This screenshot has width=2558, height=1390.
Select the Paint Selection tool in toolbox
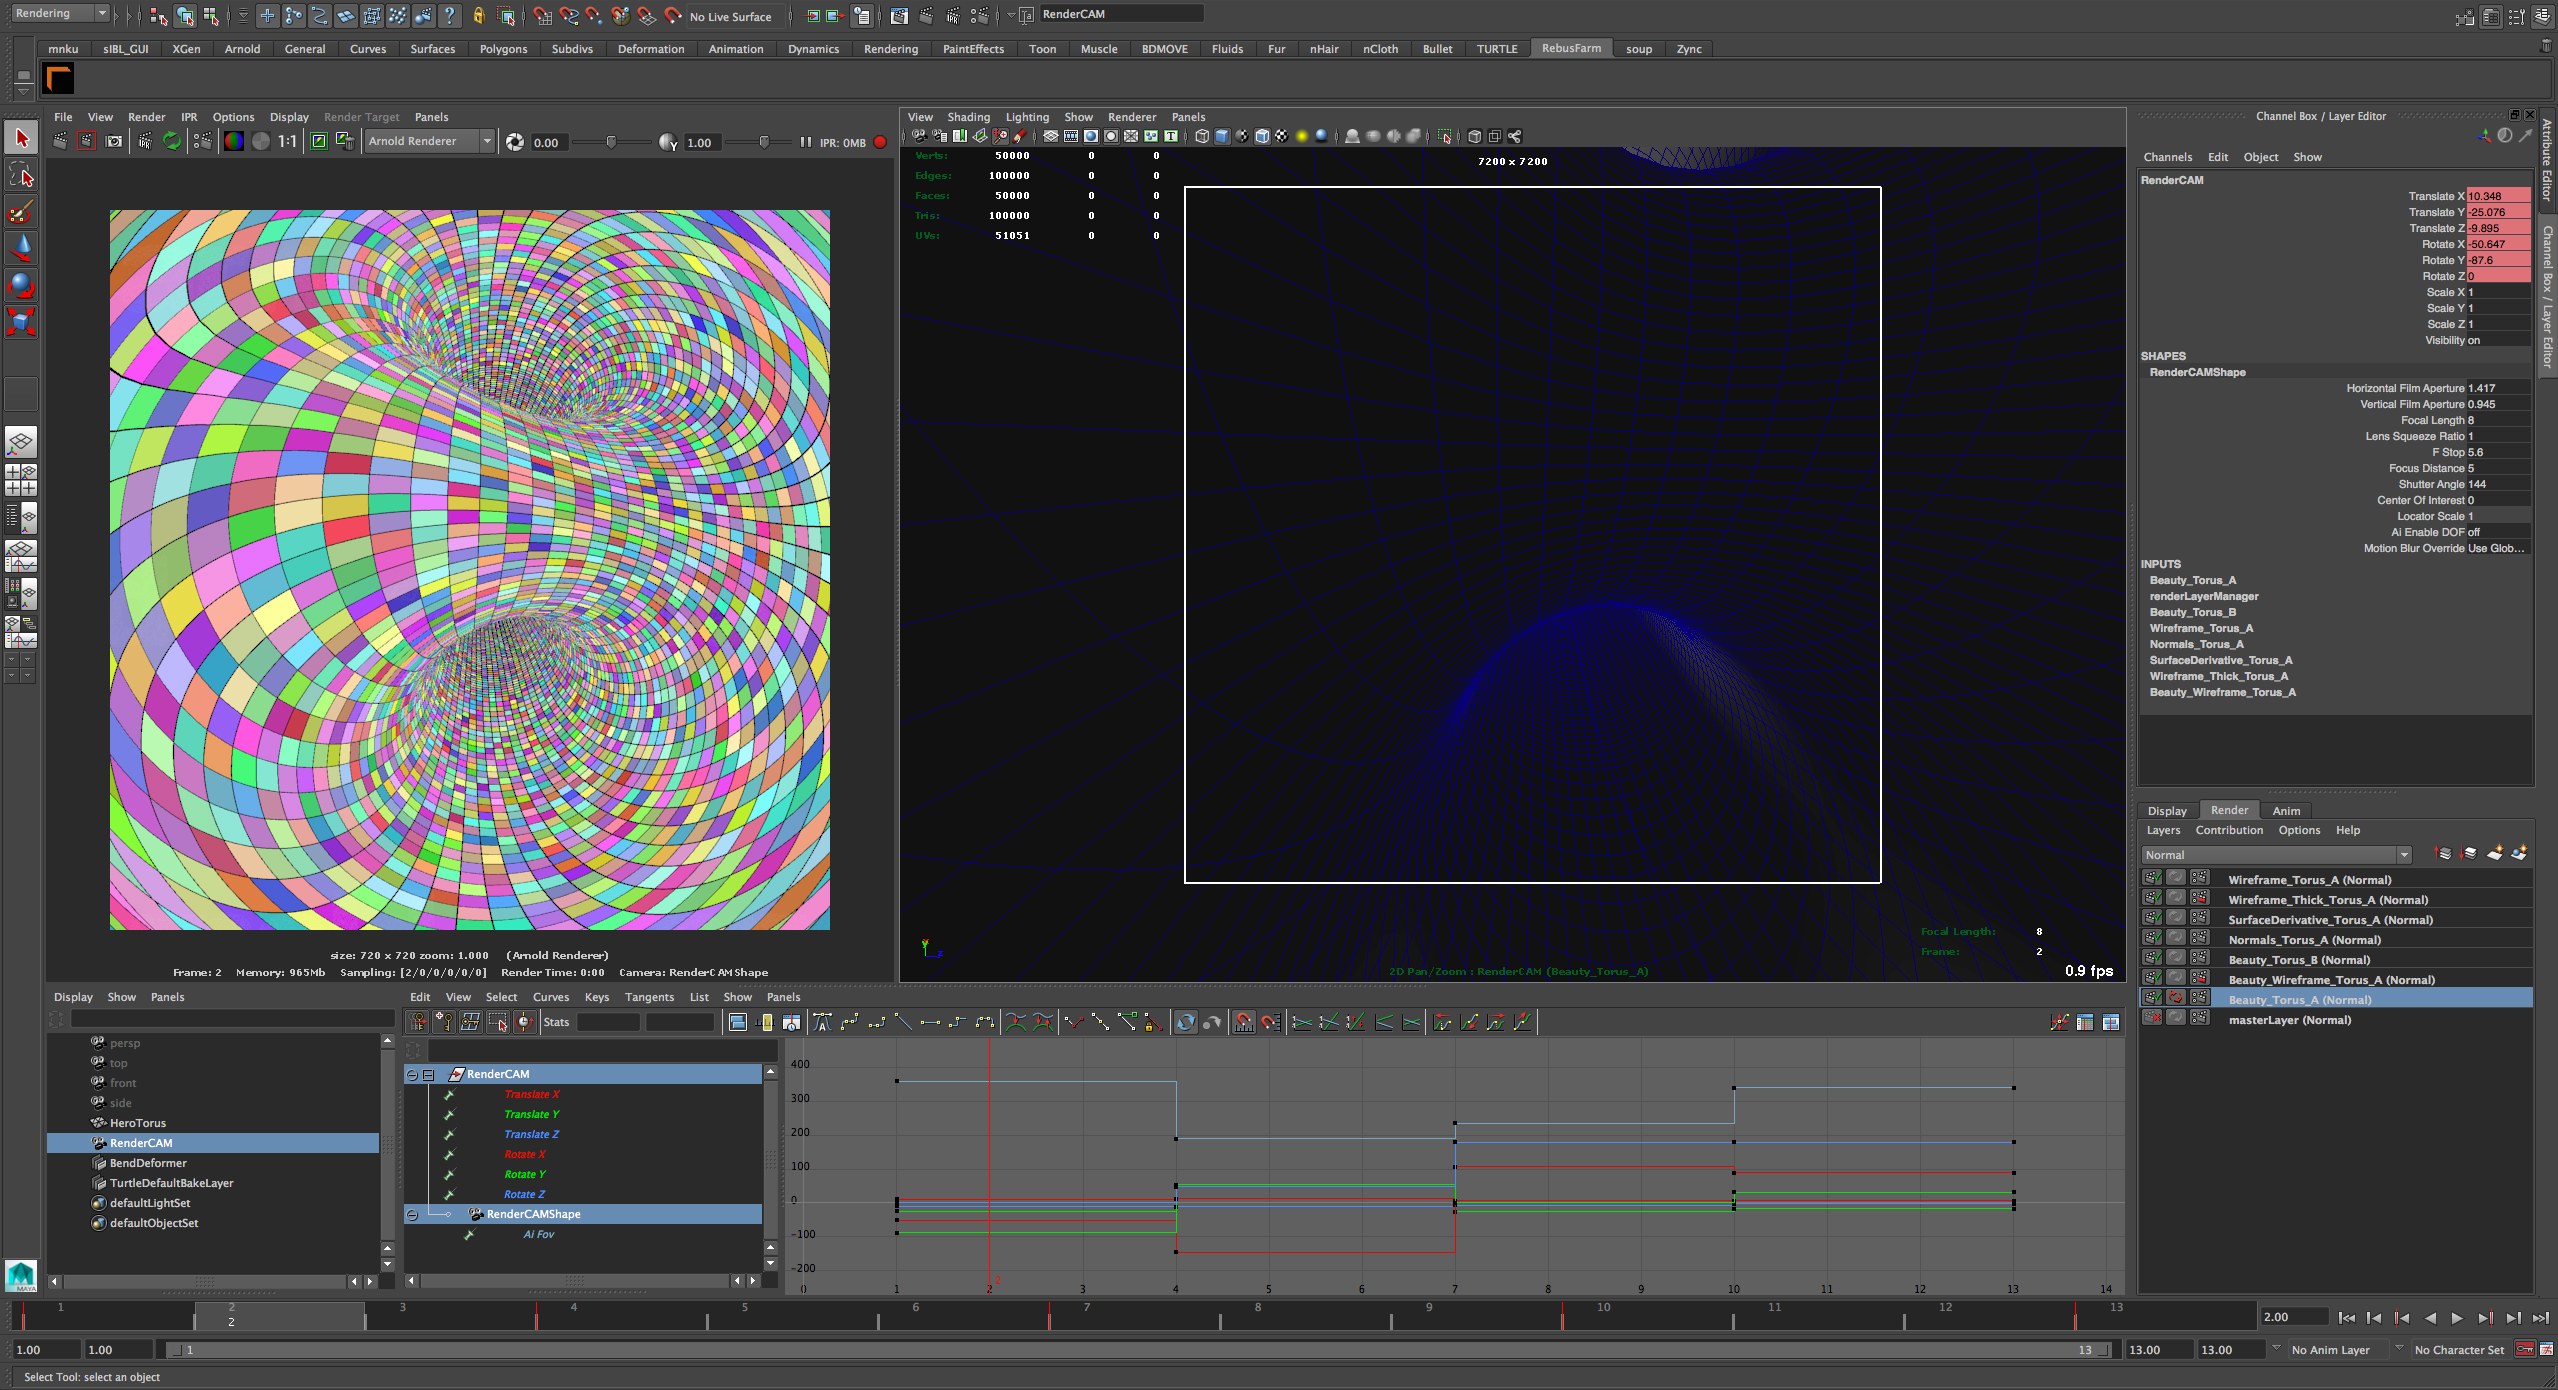tap(21, 212)
